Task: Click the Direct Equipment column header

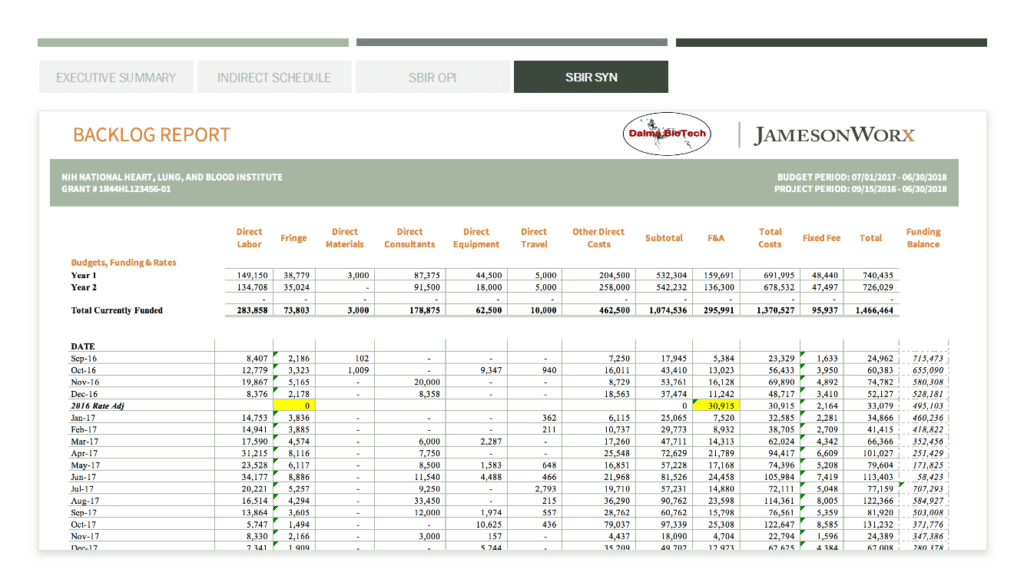Action: coord(476,238)
